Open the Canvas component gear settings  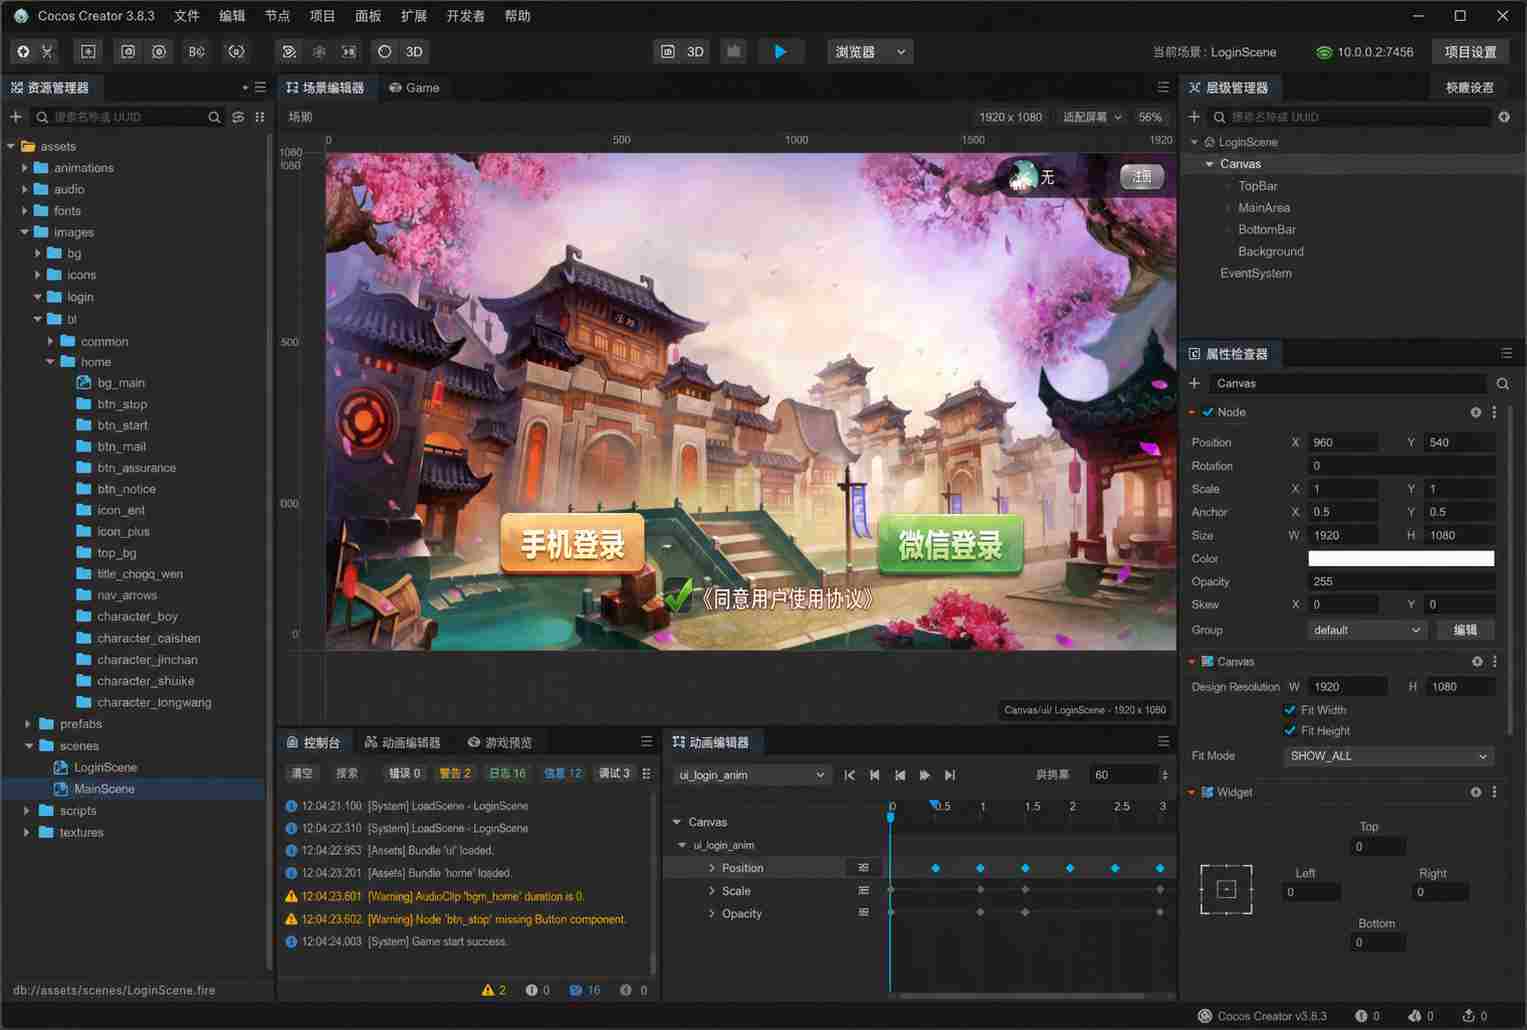coord(1476,661)
